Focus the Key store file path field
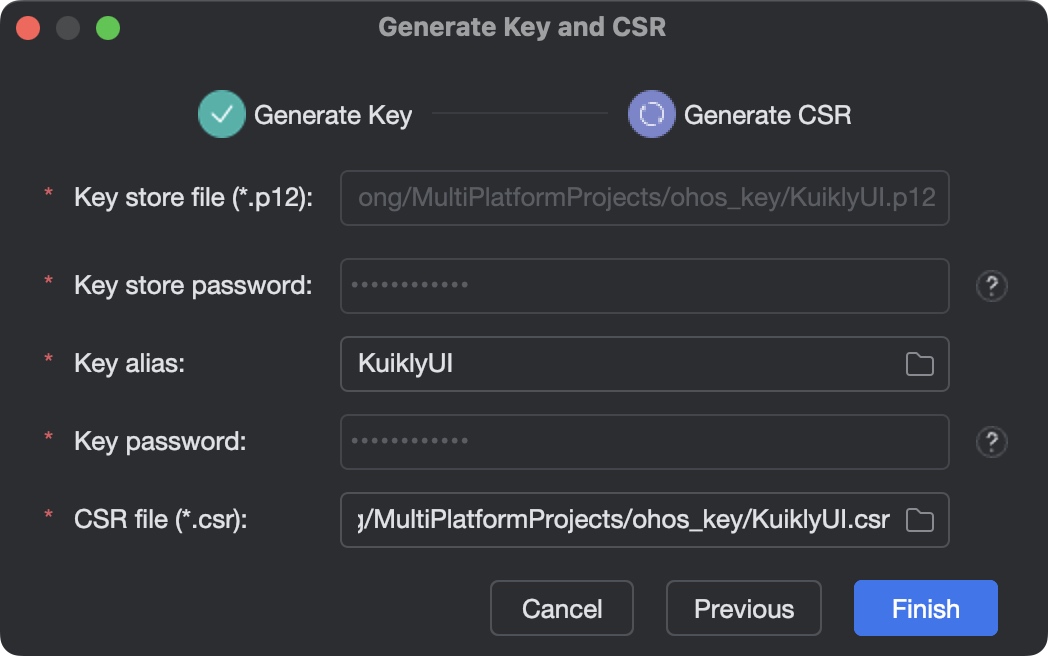This screenshot has height=656, width=1048. (x=644, y=198)
